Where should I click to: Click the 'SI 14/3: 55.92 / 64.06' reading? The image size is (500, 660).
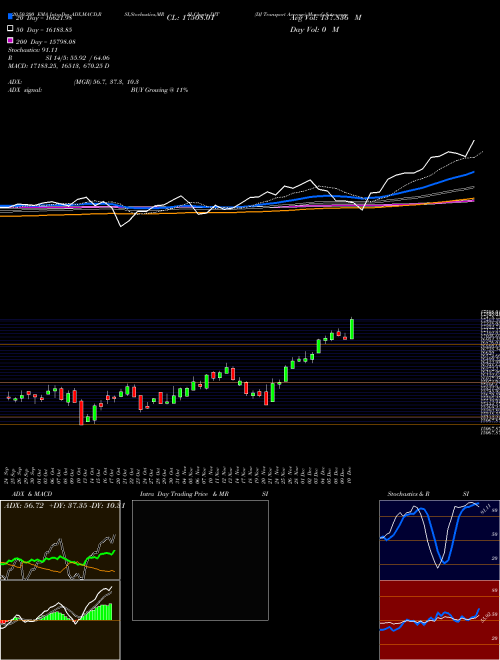pos(77,58)
